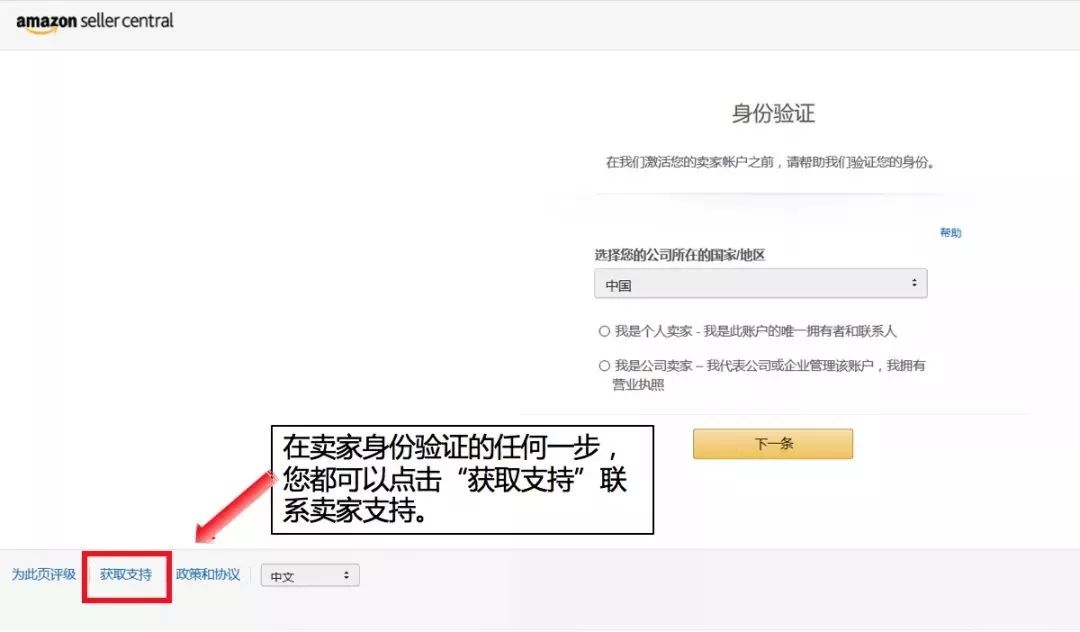The image size is (1080, 632).
Task: Select the 我是个人卖家 radio button
Action: click(604, 331)
